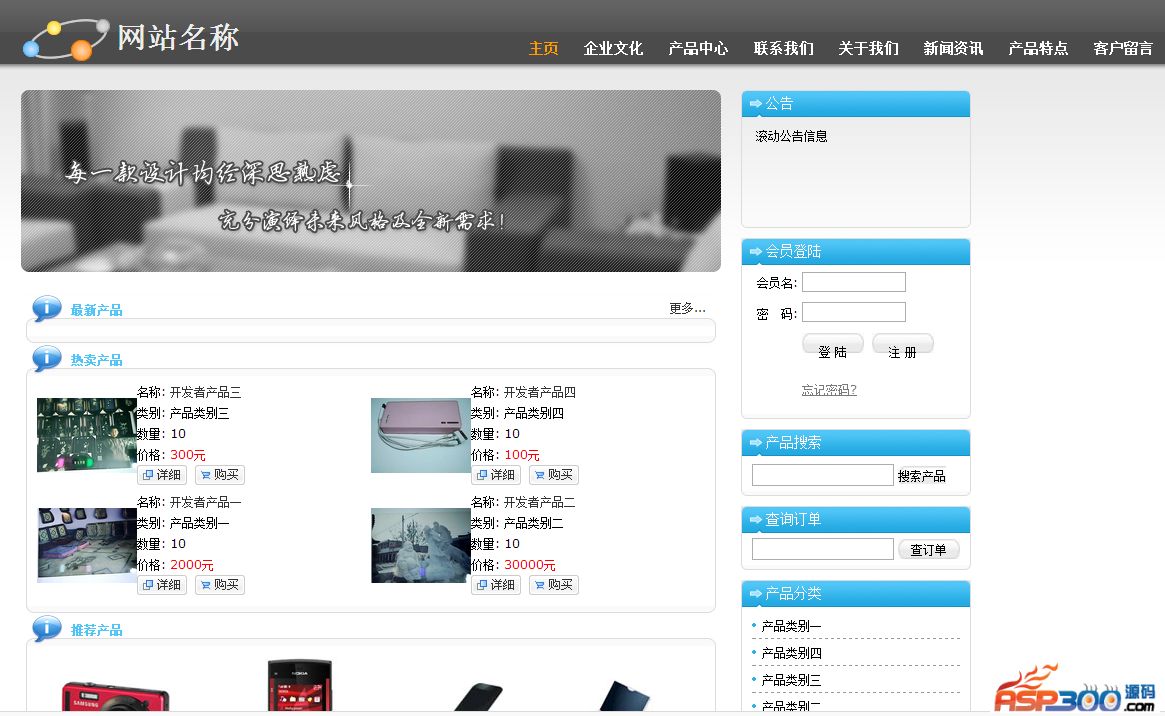The height and width of the screenshot is (716, 1165).
Task: Click 购买 for 开发者产品一
Action: pos(220,585)
